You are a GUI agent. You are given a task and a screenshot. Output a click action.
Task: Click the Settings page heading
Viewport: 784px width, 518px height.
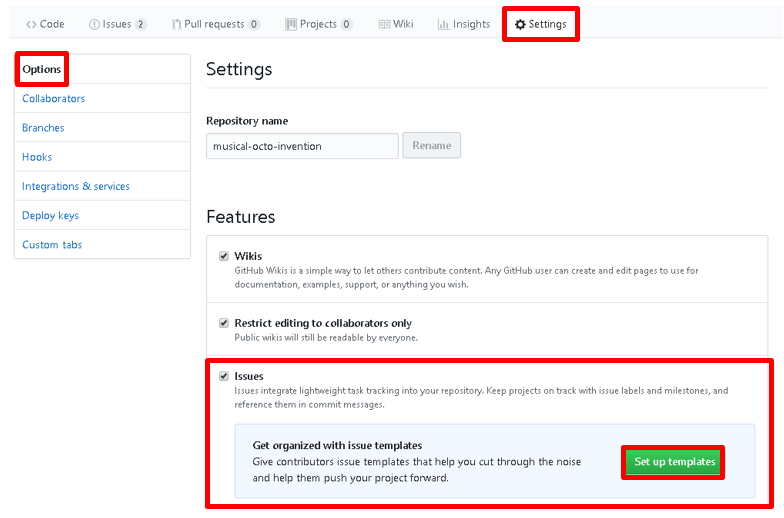pos(239,69)
